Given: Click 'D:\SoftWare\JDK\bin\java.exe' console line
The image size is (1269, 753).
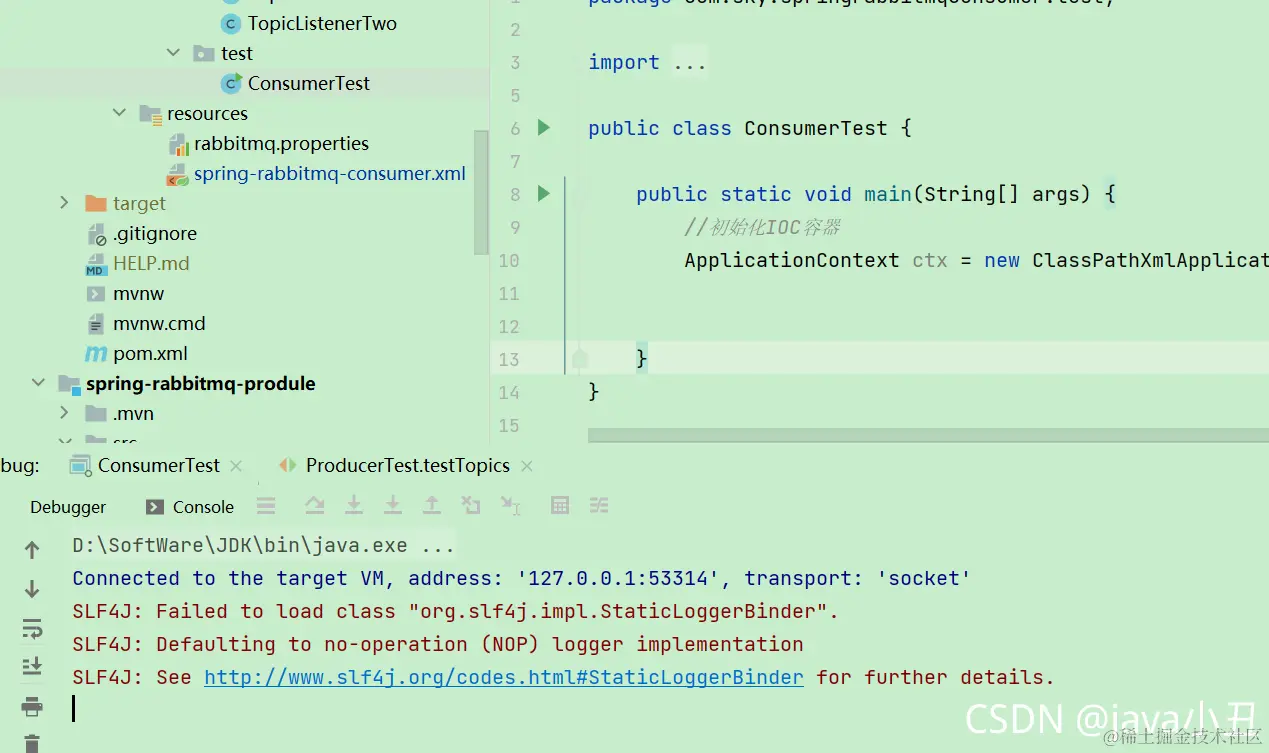Looking at the screenshot, I should 264,545.
